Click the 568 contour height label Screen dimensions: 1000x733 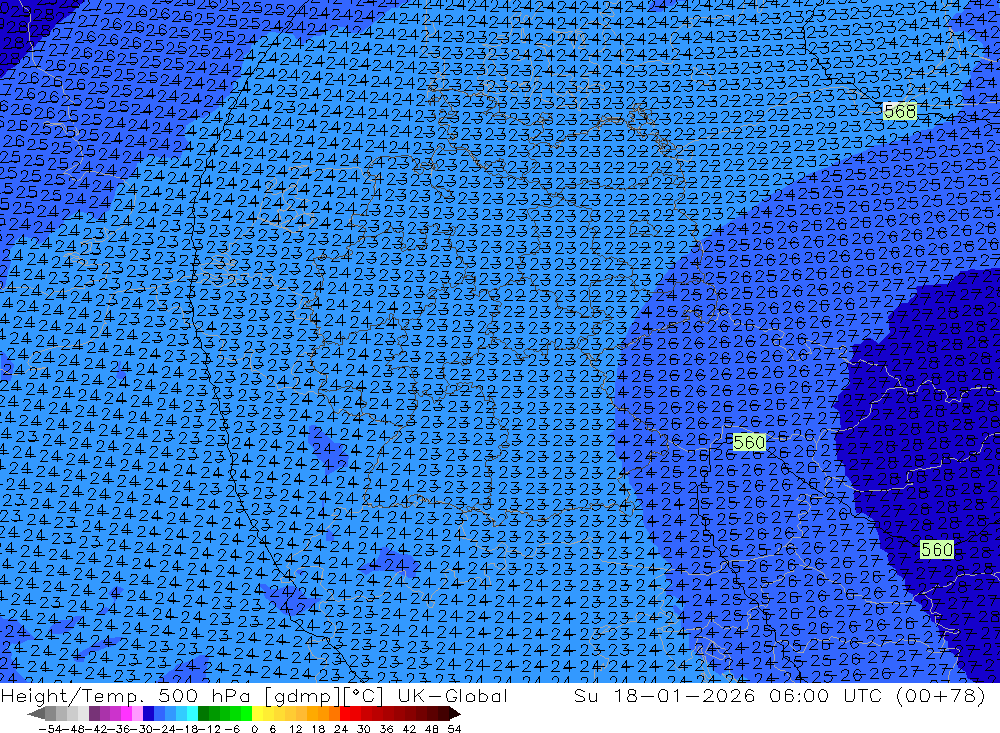pos(900,112)
